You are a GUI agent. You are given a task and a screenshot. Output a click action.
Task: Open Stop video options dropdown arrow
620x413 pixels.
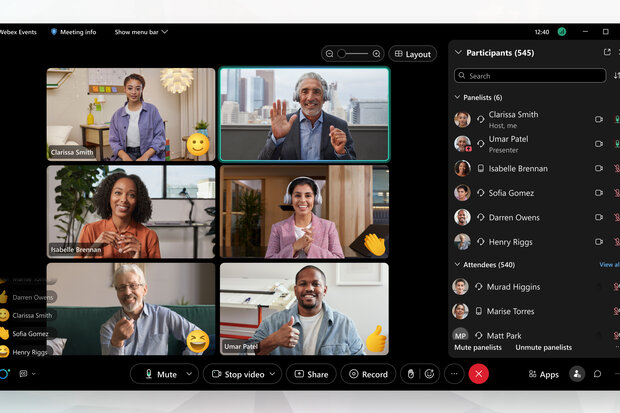coord(272,373)
